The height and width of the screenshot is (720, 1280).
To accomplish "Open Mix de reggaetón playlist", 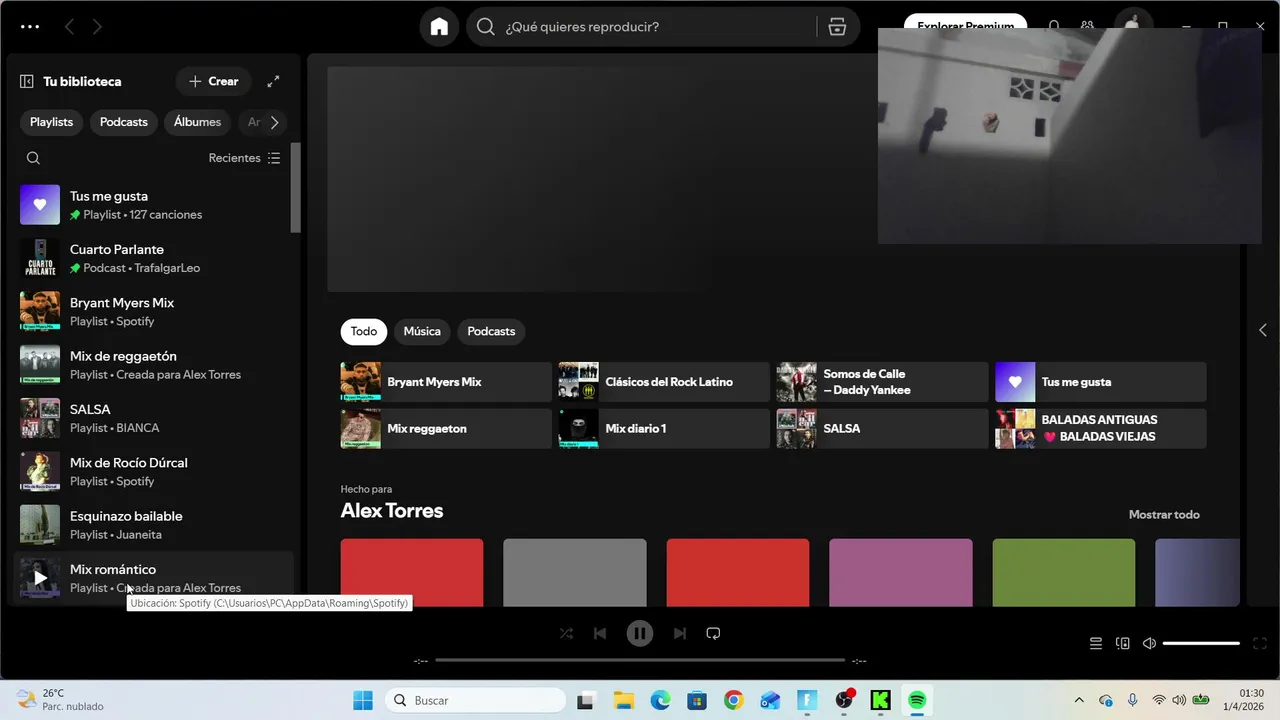I will (153, 365).
